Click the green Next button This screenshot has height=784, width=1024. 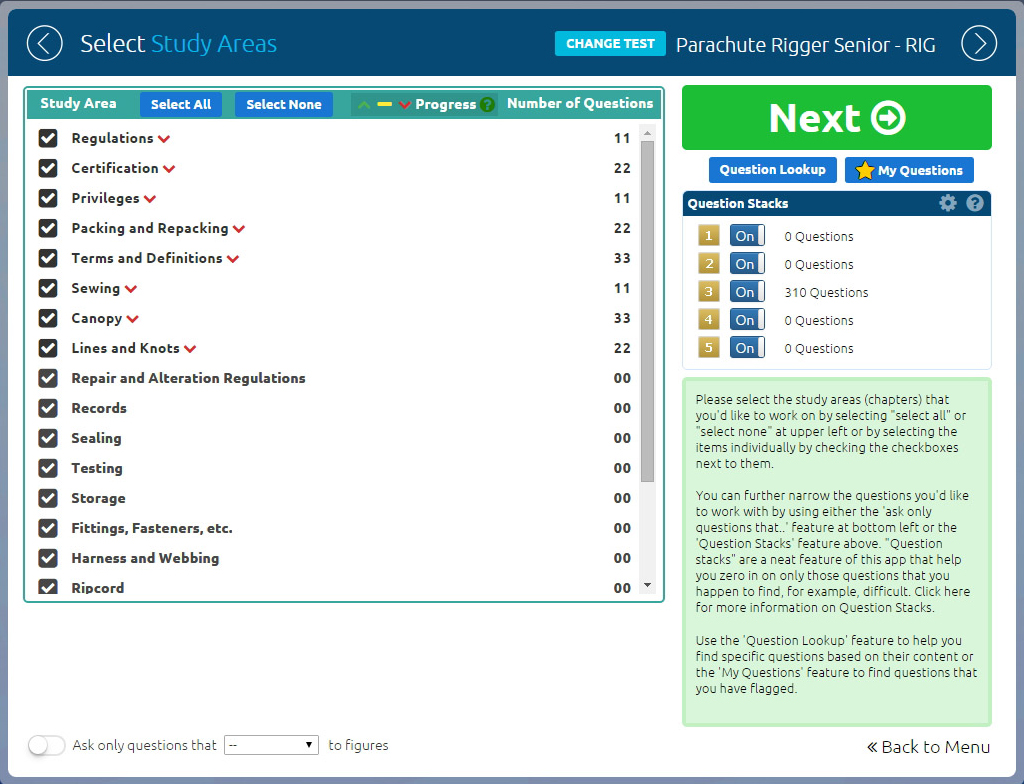[837, 118]
